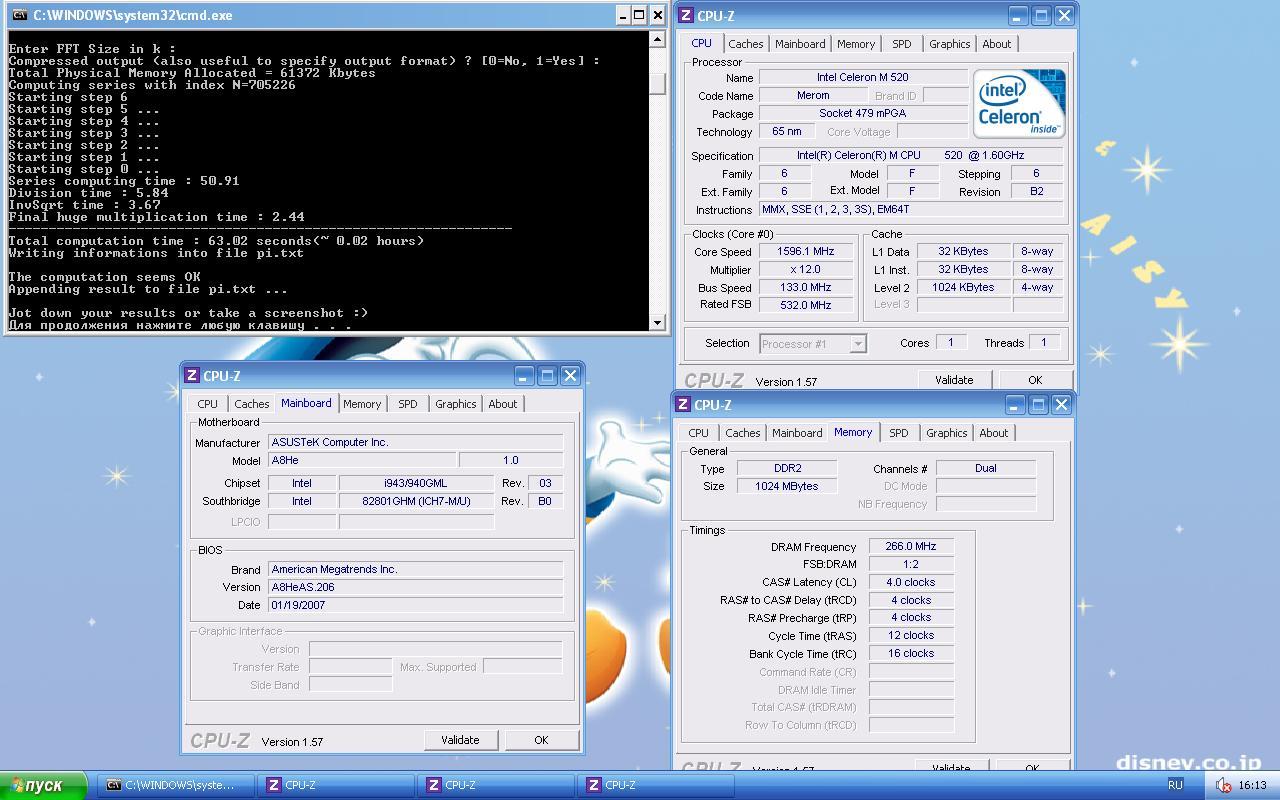This screenshot has height=800, width=1280.
Task: Click the 266.0 MHz DRAM frequency value
Action: [x=911, y=547]
